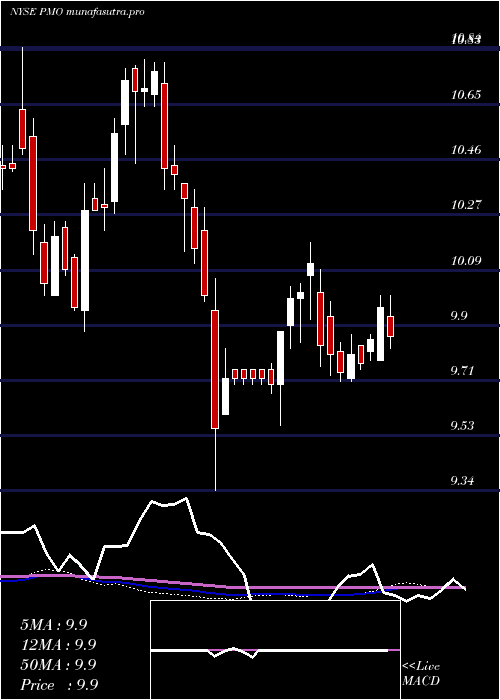
Task: Click the MACD inset box
Action: pyautogui.click(x=275, y=650)
